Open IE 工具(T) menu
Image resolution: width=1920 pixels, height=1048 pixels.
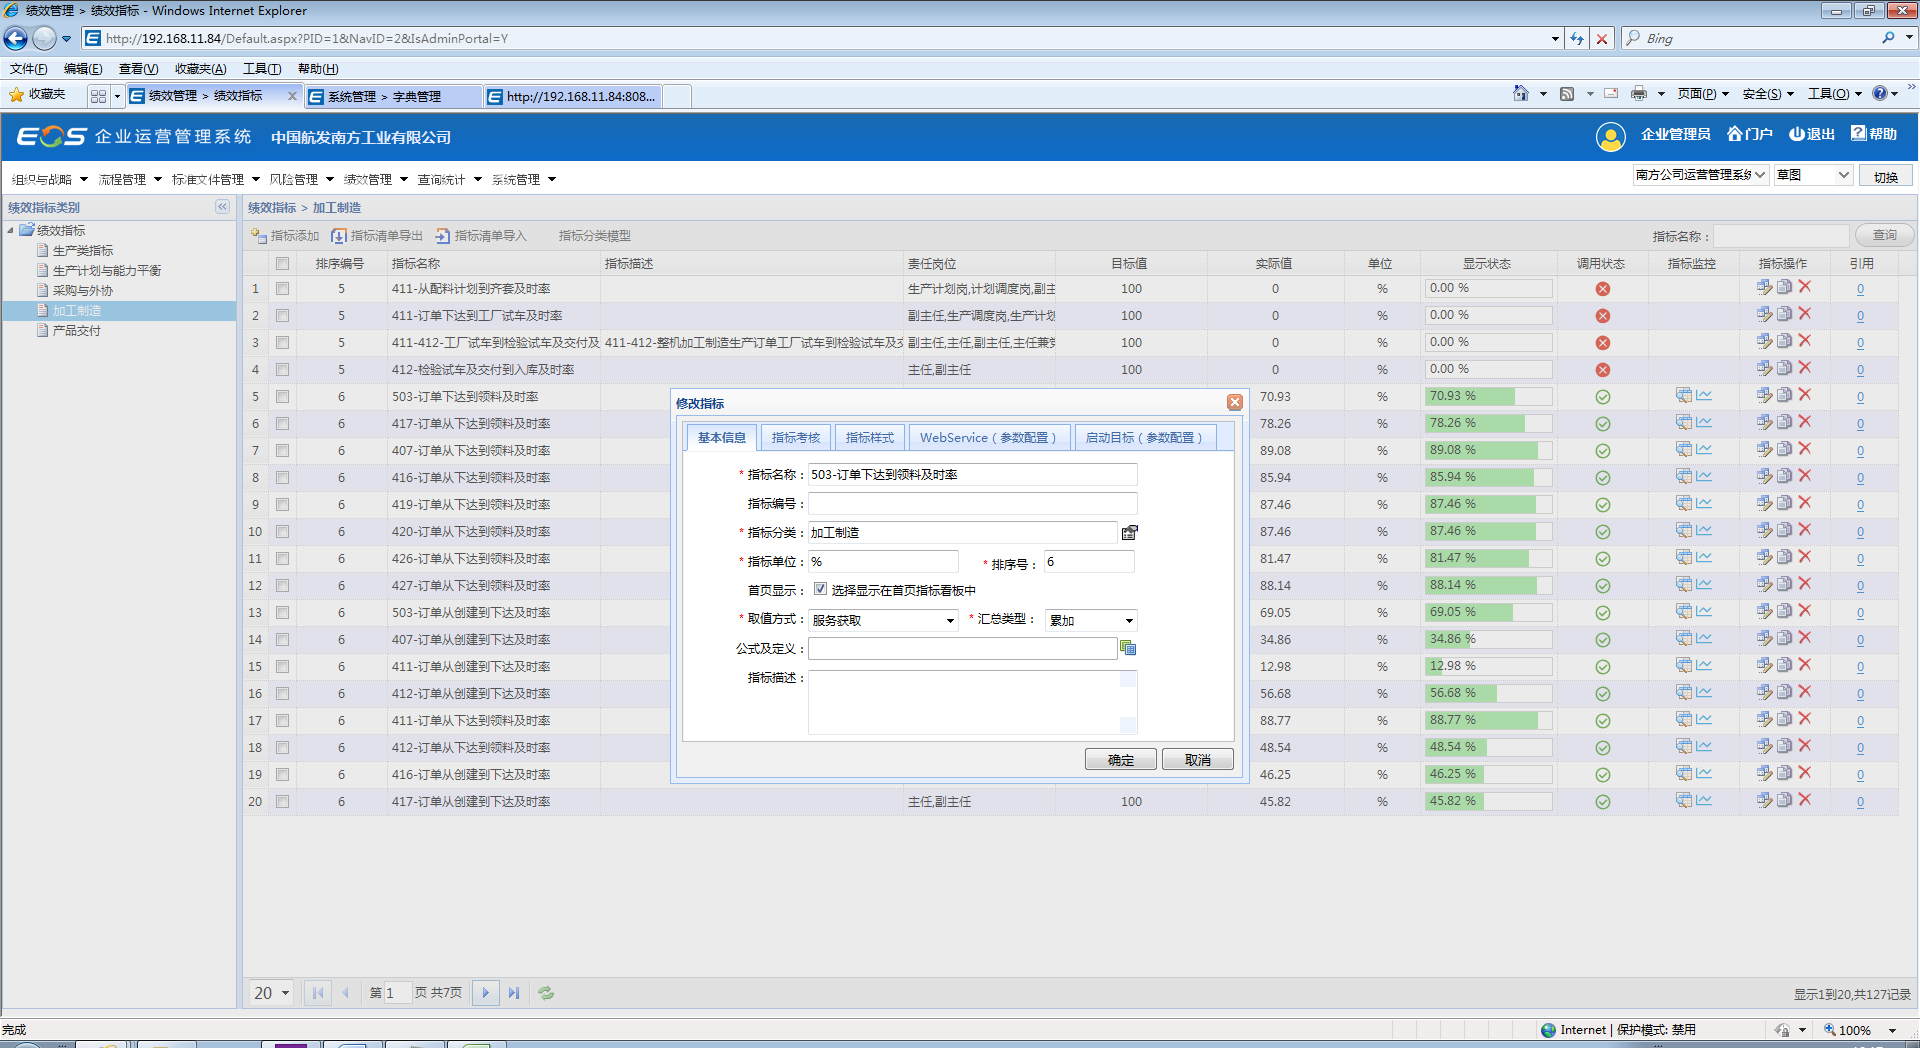click(x=262, y=69)
